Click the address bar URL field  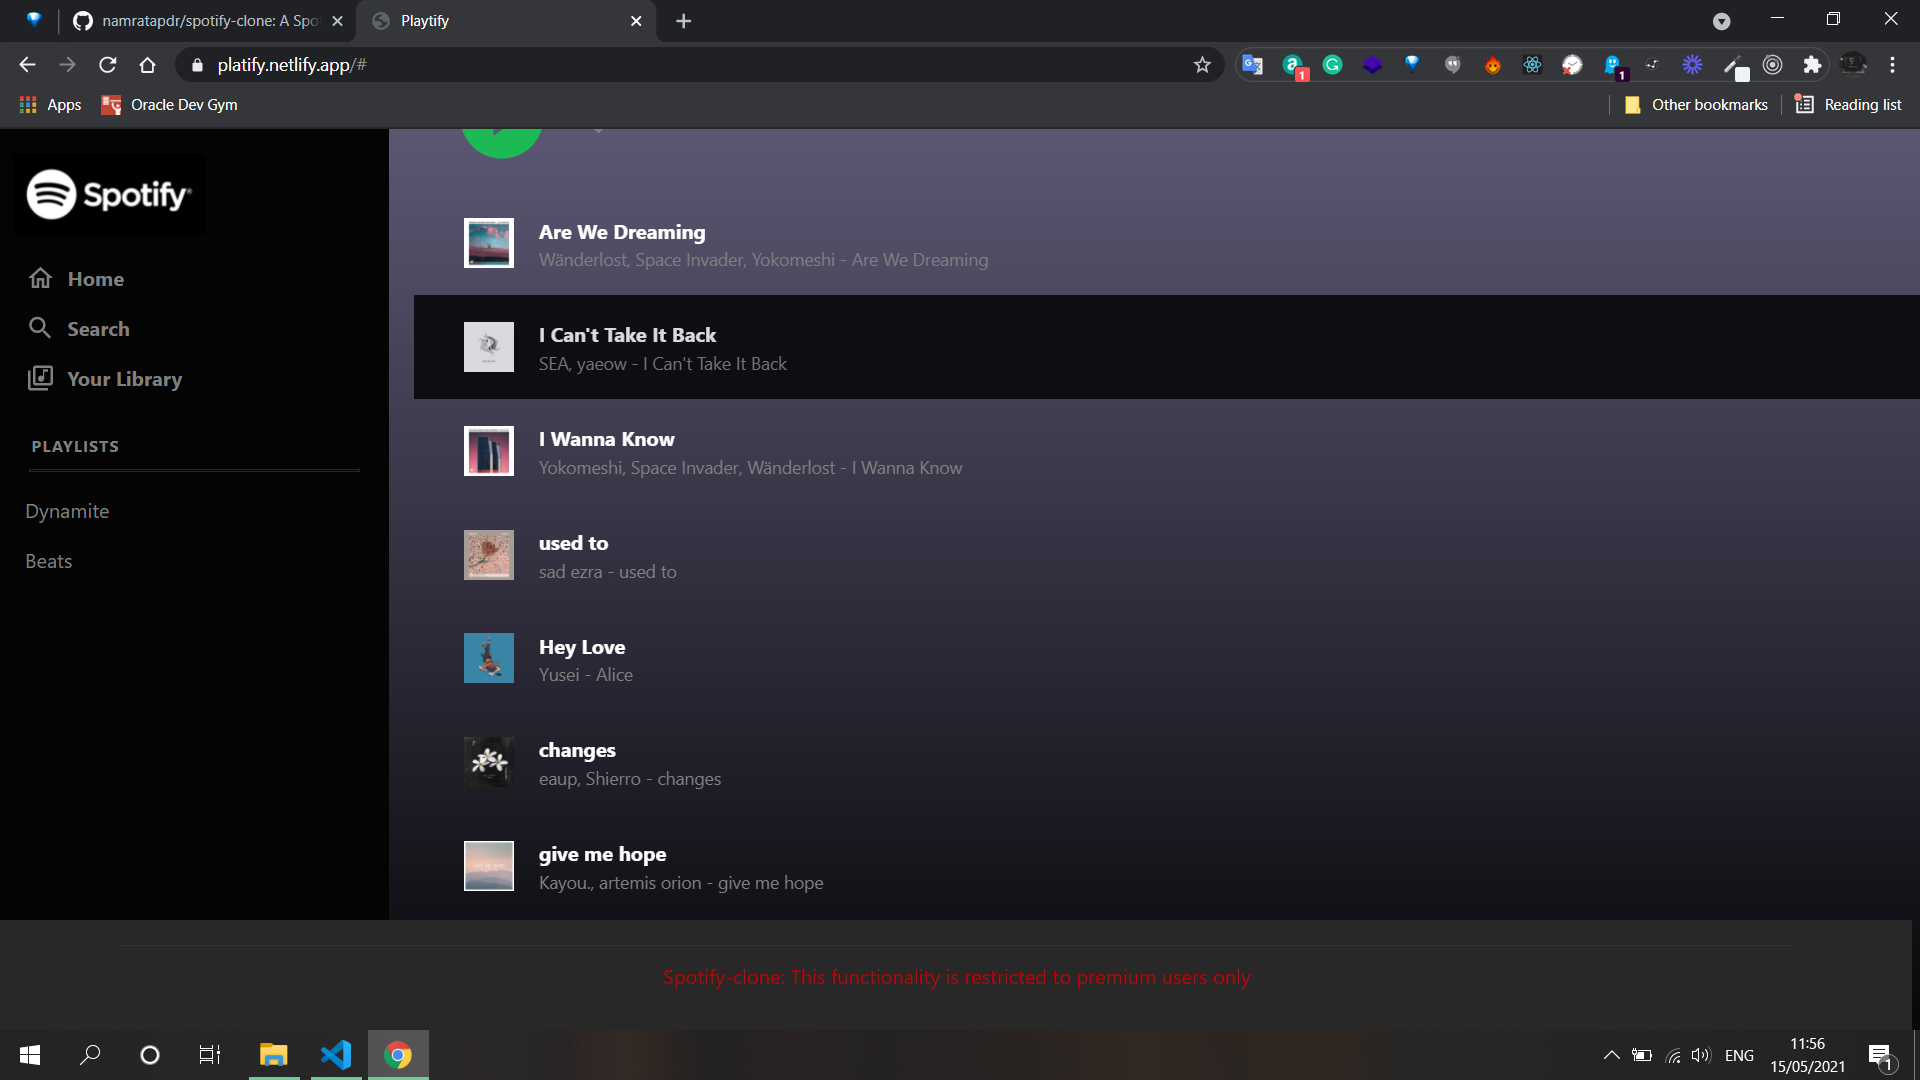click(x=680, y=65)
